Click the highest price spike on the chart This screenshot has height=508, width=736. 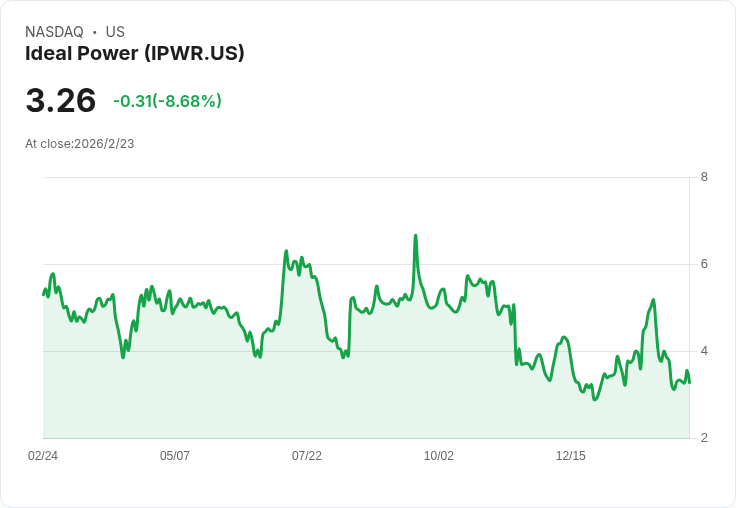tap(415, 236)
